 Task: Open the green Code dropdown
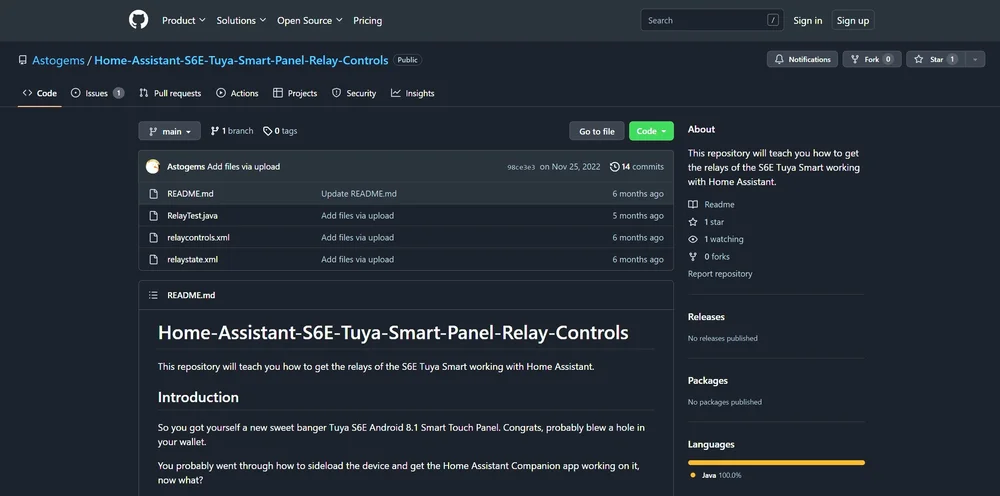pyautogui.click(x=651, y=131)
